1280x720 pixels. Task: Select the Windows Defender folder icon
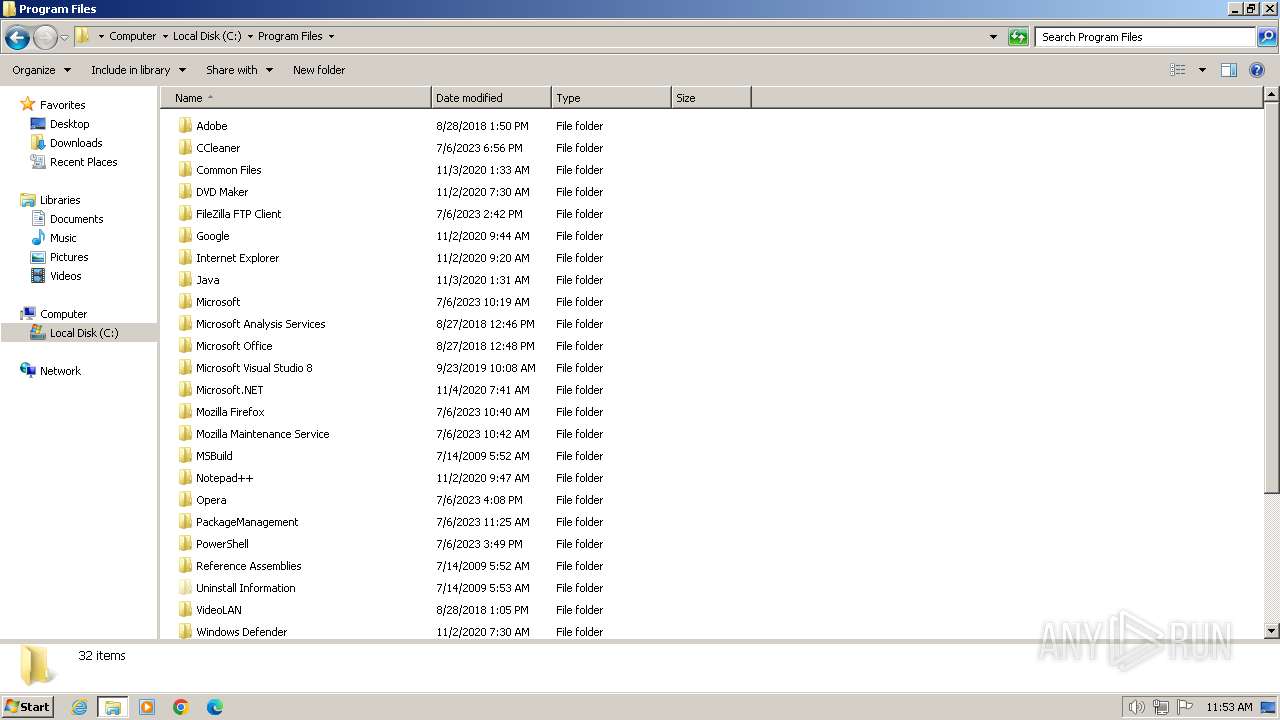click(185, 632)
